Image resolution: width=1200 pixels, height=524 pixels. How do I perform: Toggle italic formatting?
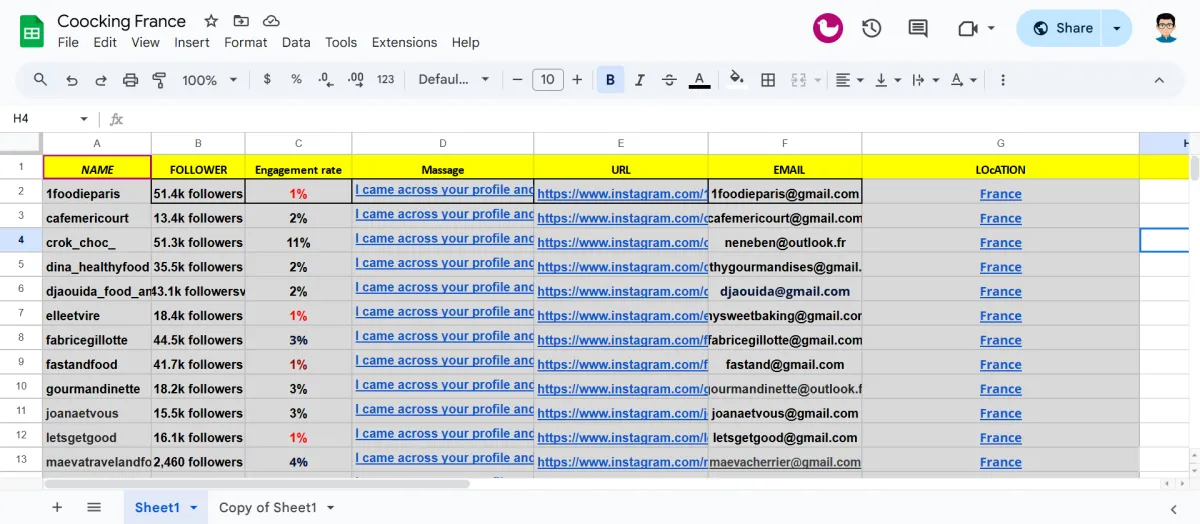point(640,80)
